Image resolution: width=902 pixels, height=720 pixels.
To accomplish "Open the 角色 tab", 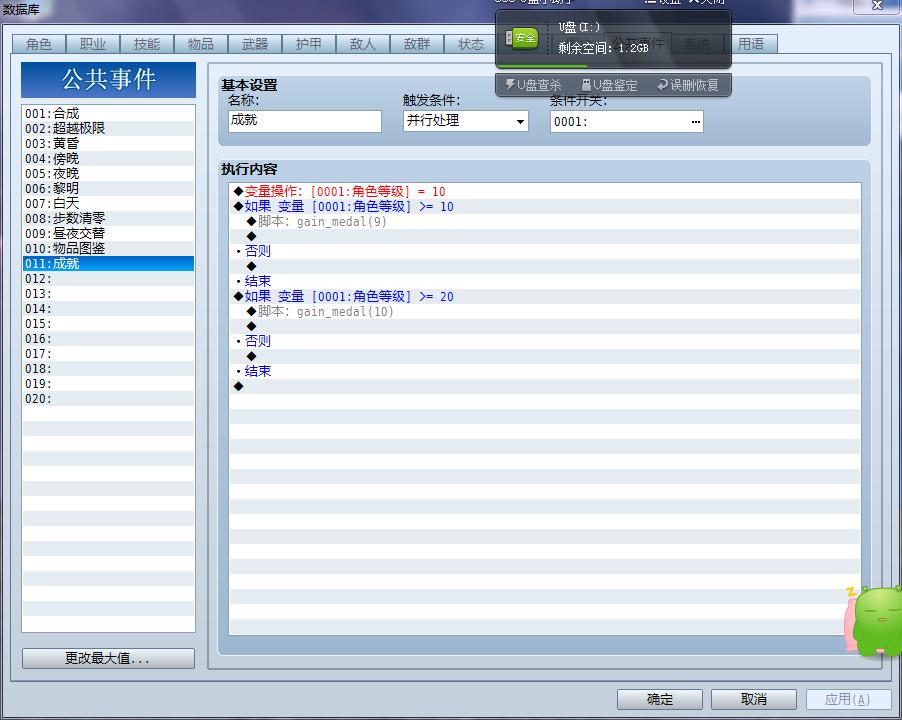I will coord(39,44).
